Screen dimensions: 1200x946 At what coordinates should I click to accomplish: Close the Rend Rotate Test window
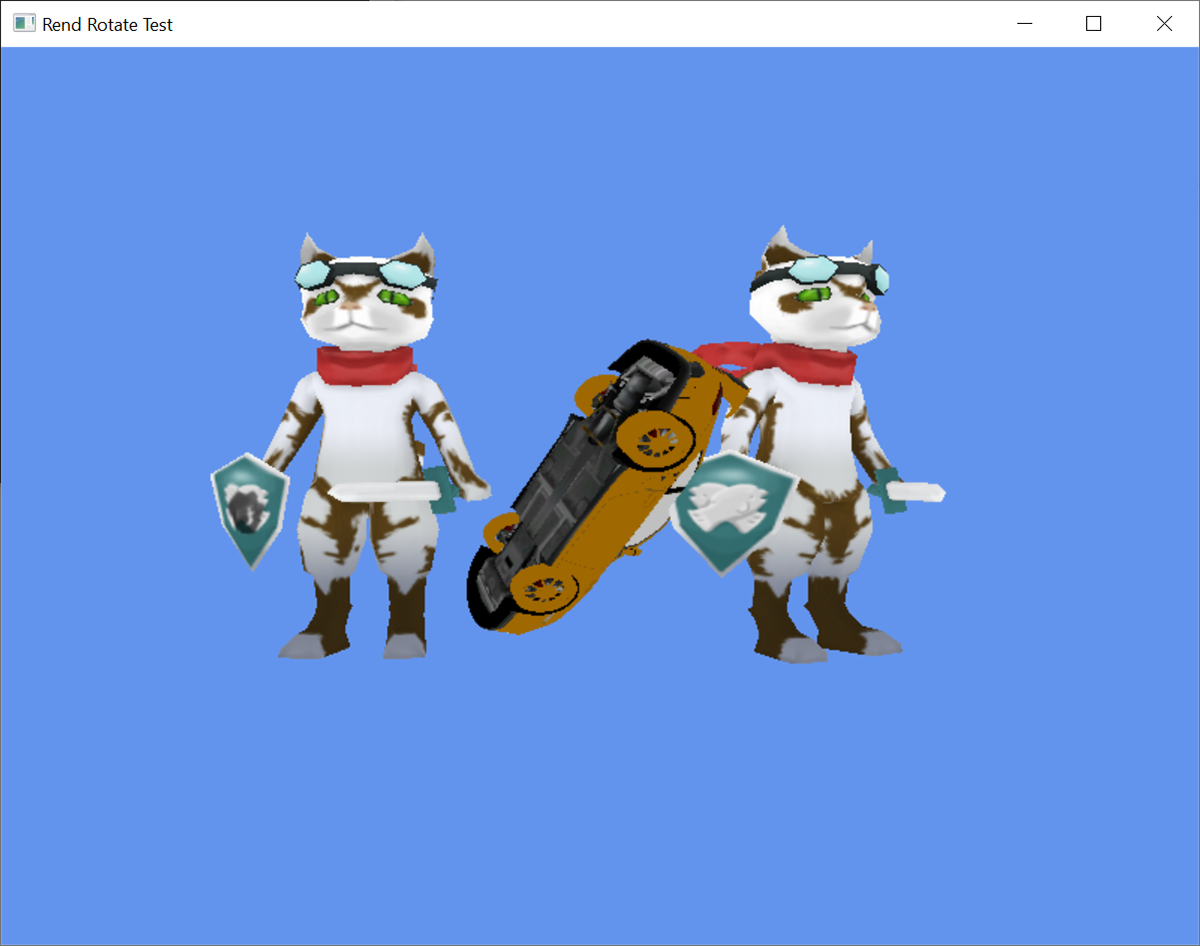click(x=1164, y=24)
